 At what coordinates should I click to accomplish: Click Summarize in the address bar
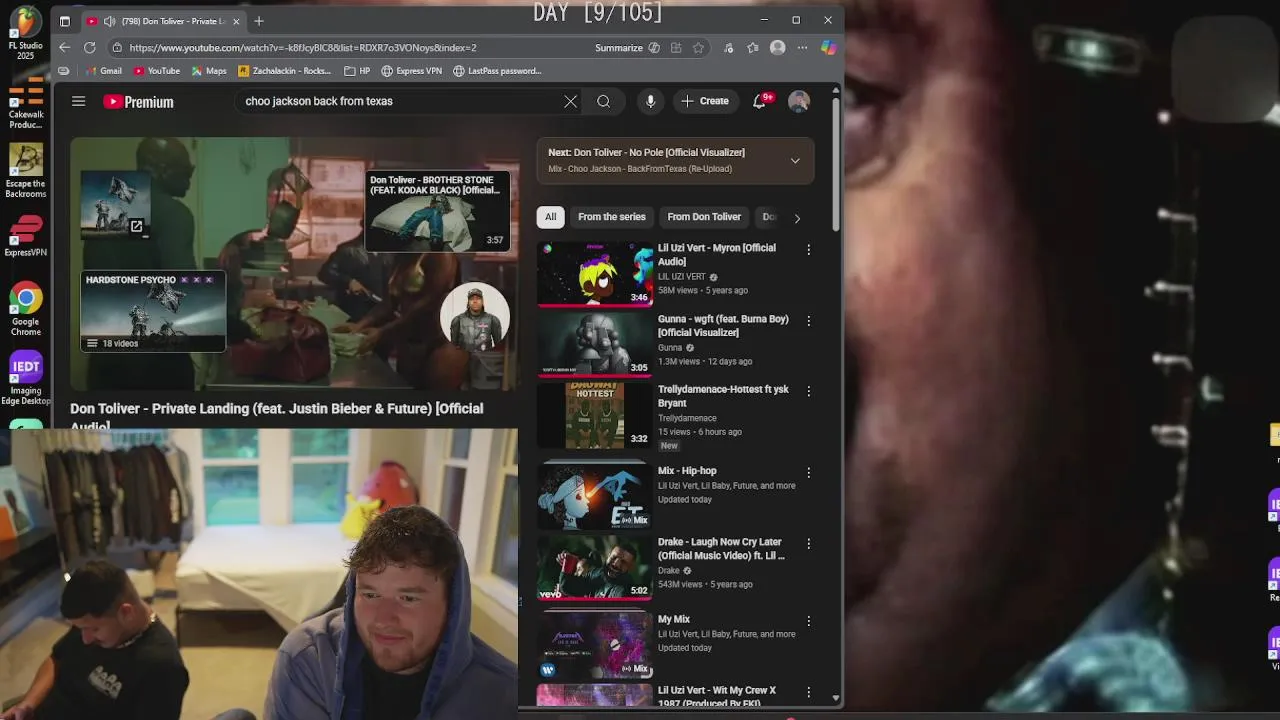click(x=619, y=47)
